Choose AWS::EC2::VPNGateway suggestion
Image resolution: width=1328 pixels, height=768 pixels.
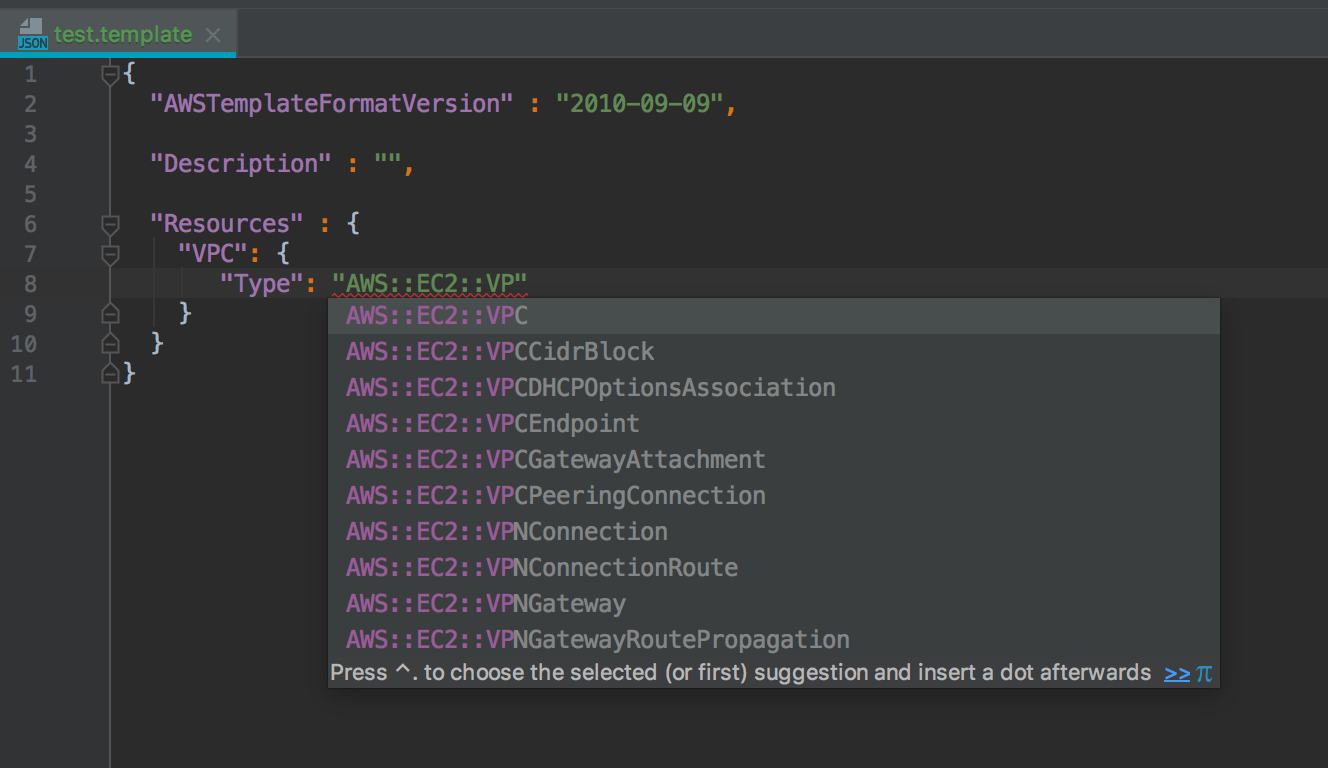coord(774,604)
